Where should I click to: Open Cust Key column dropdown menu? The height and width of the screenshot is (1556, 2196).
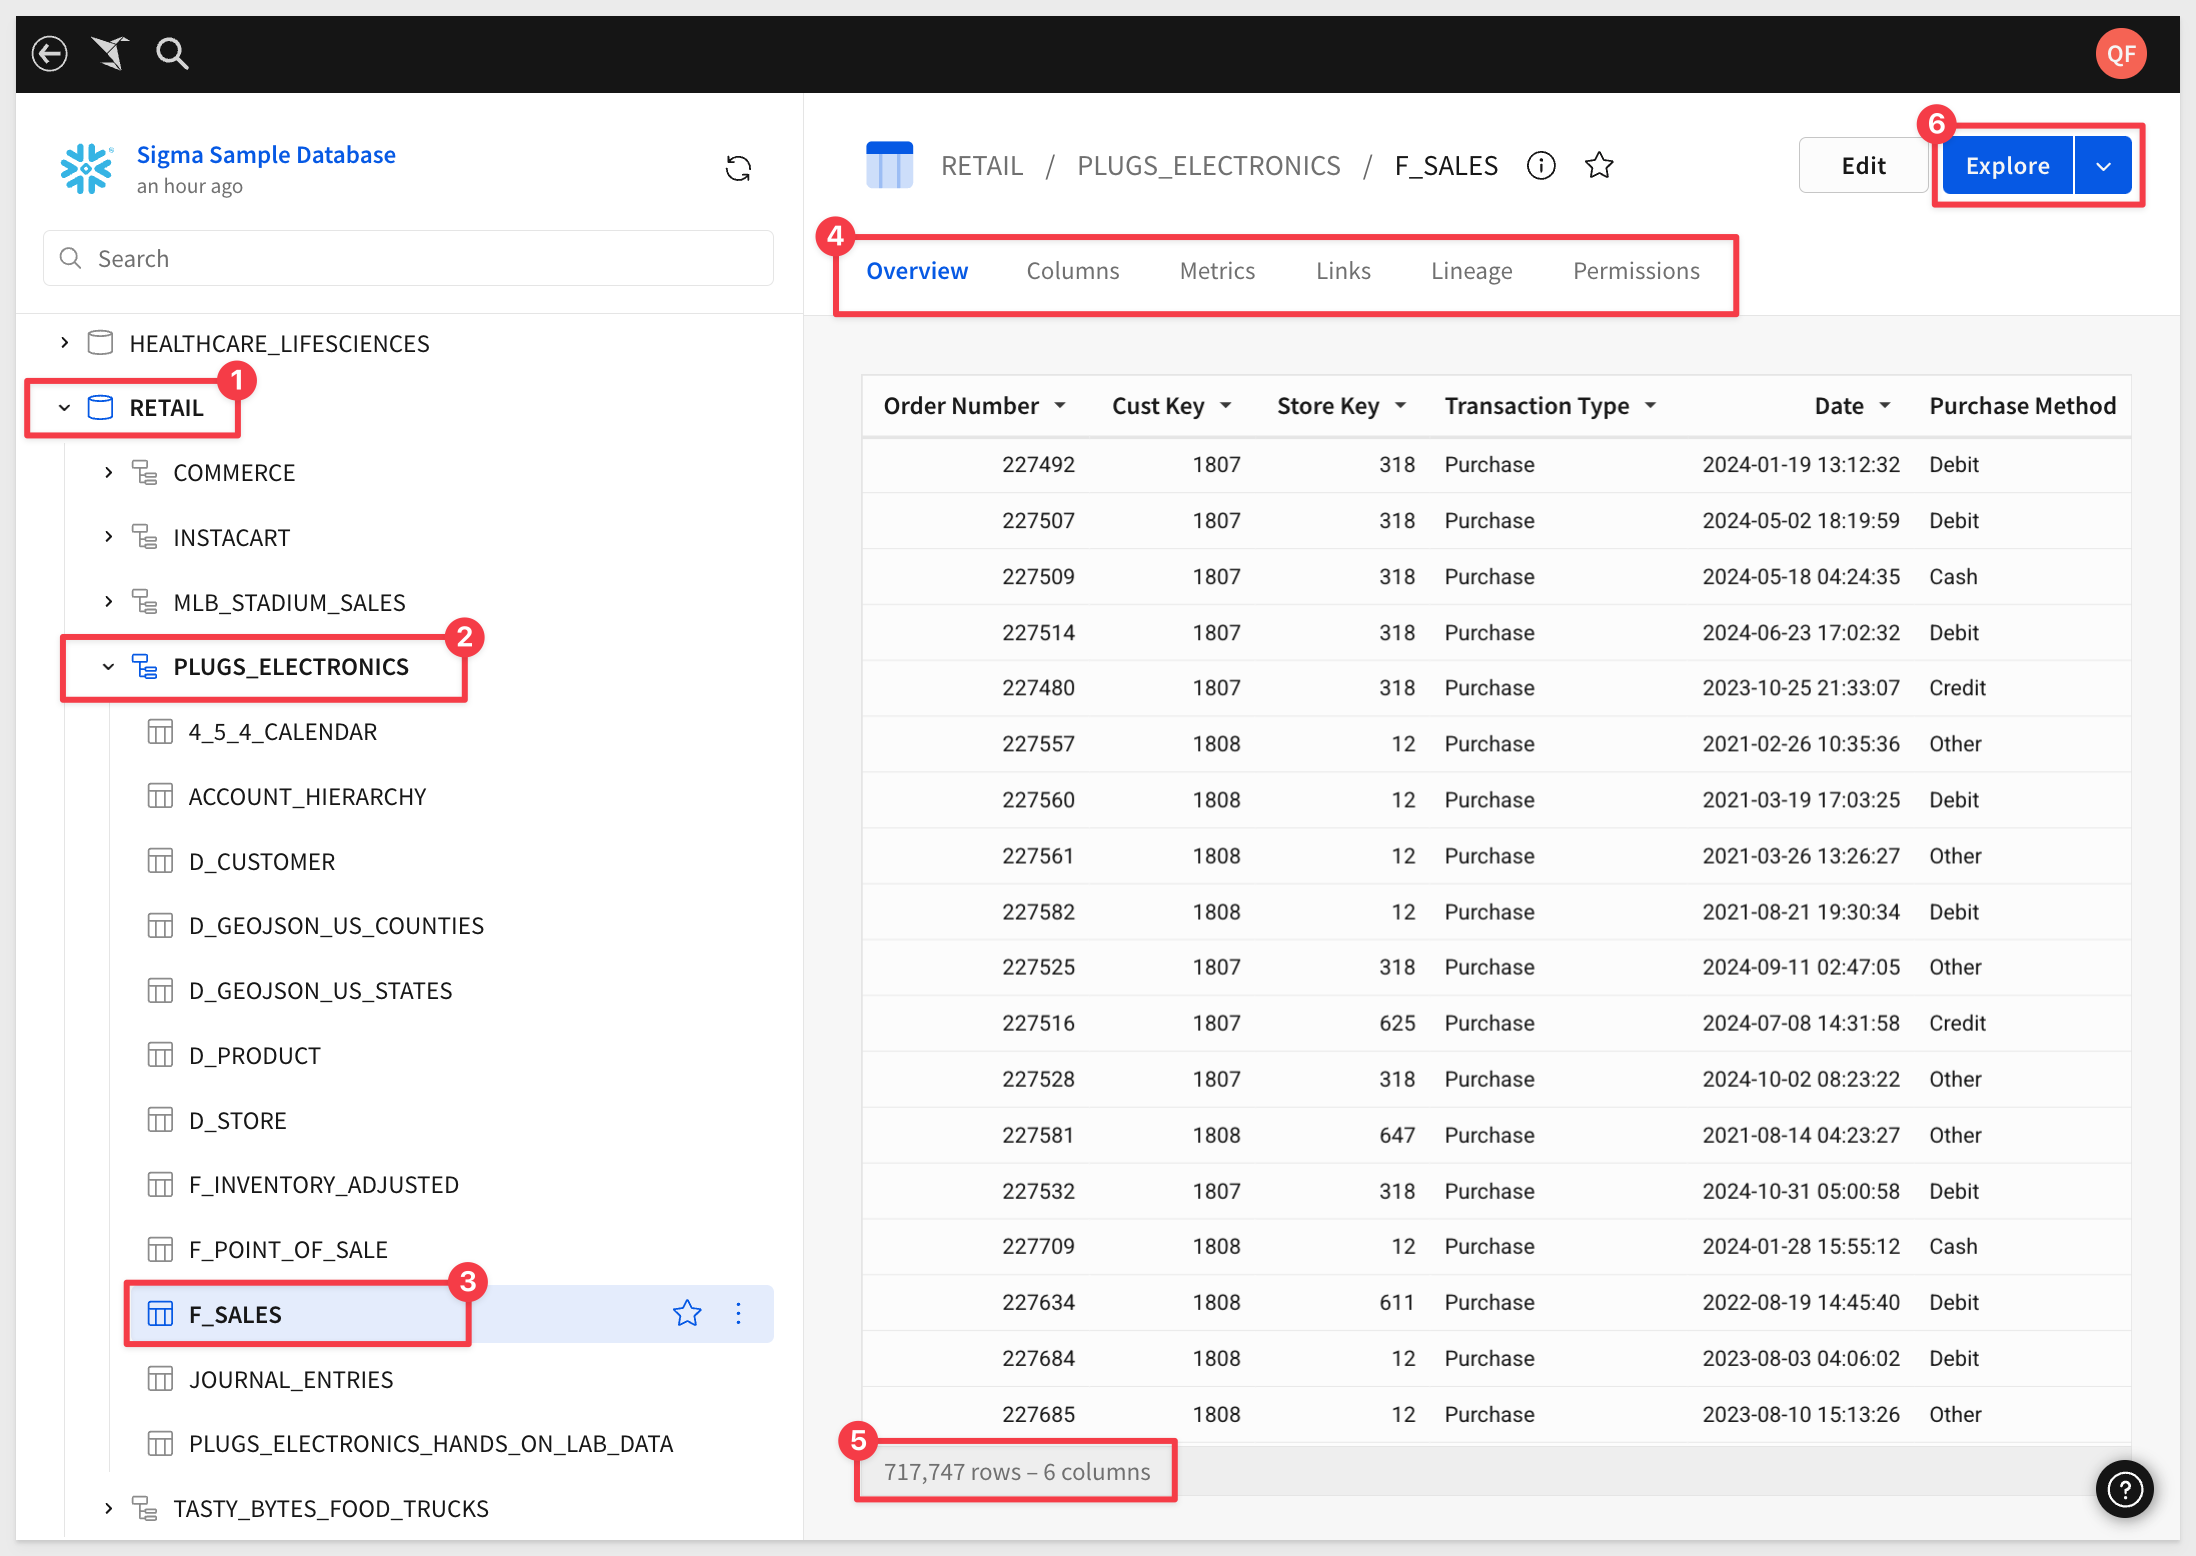[x=1226, y=406]
